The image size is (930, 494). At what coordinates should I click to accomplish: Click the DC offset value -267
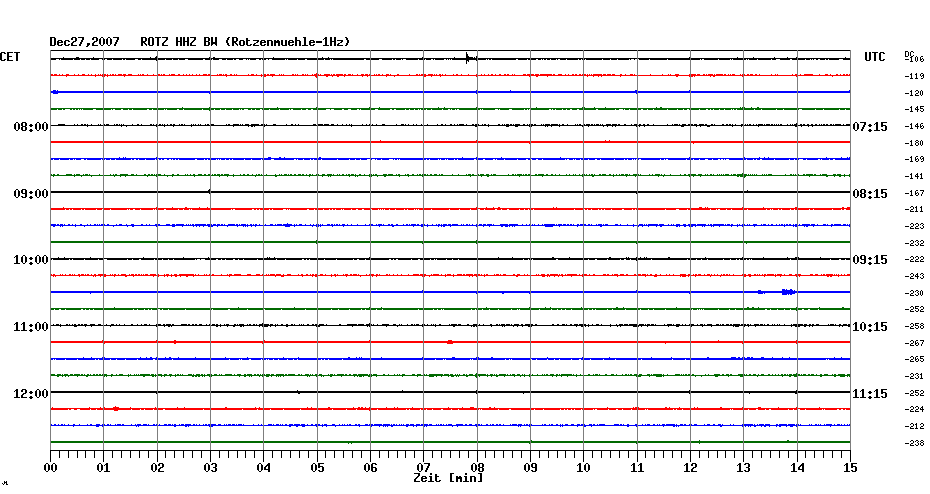(x=915, y=343)
